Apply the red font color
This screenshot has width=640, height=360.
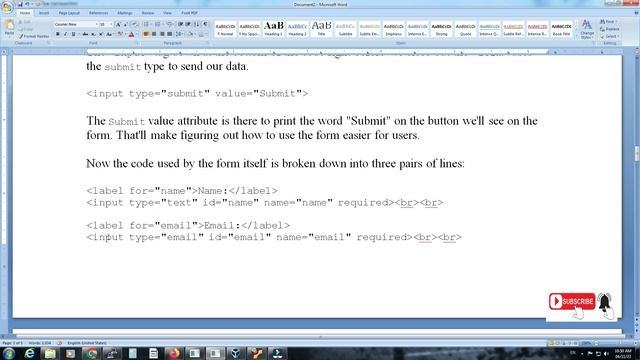pyautogui.click(x=132, y=34)
